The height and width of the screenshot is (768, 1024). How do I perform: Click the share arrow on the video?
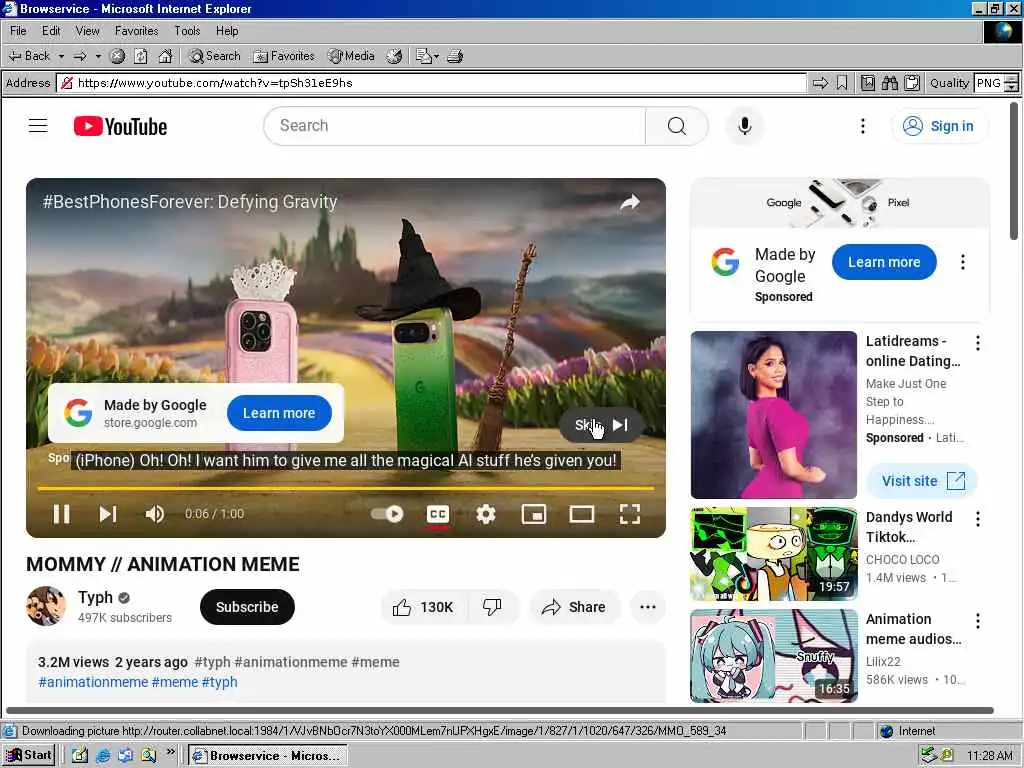(630, 202)
